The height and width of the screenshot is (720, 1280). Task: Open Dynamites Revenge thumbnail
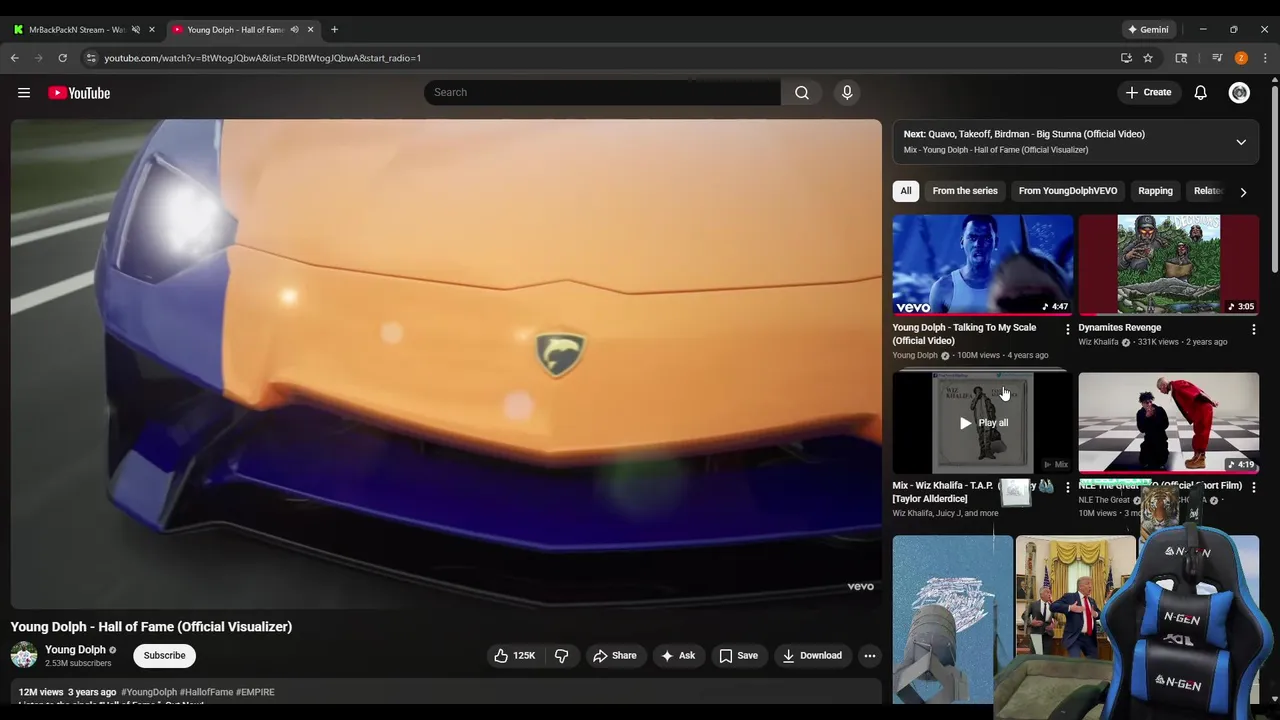(x=1169, y=264)
